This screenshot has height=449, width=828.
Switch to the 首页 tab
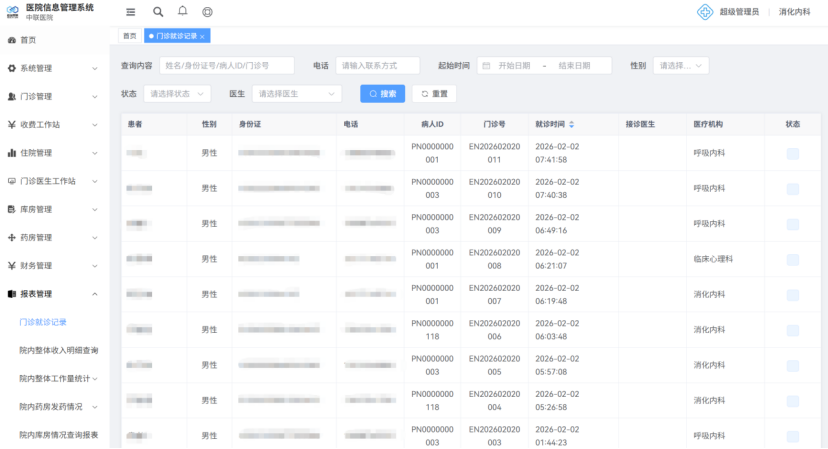click(x=129, y=36)
